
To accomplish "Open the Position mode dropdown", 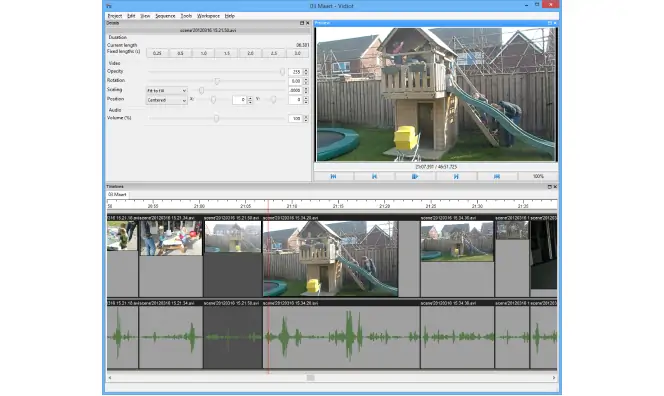I will (x=166, y=100).
